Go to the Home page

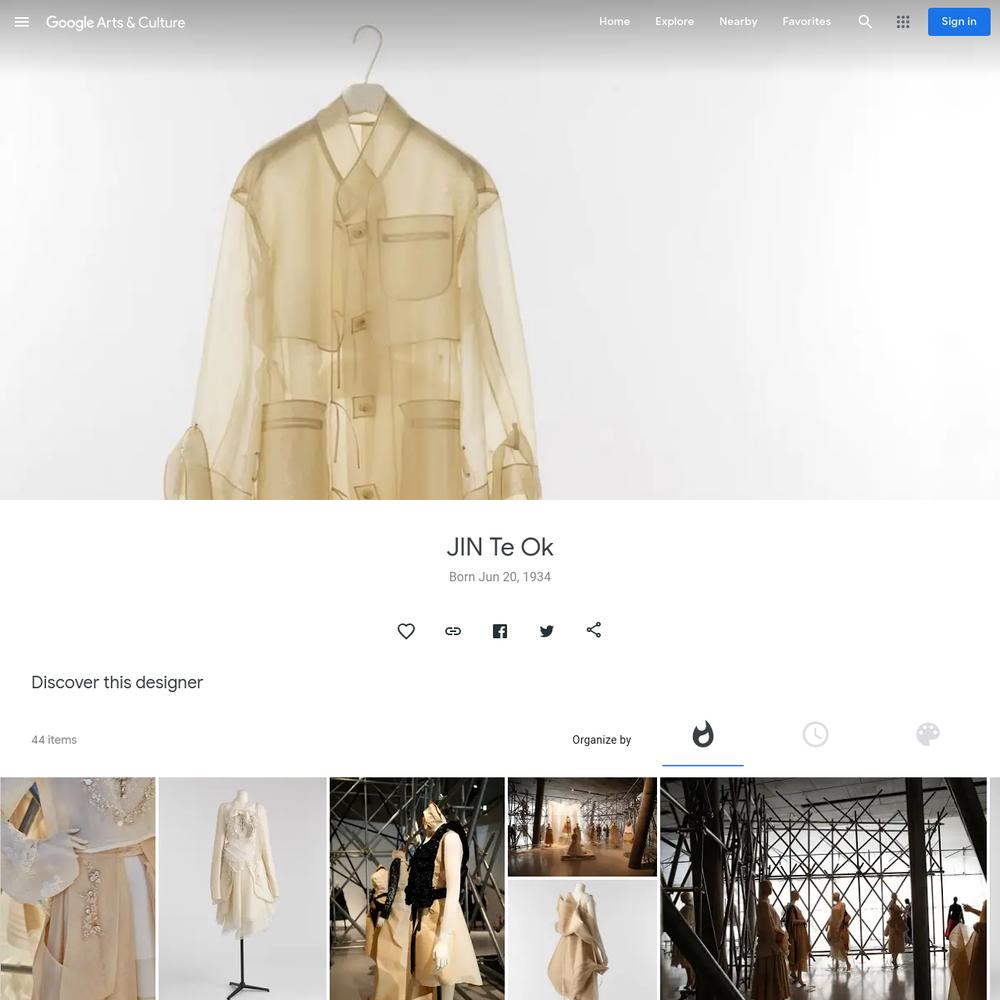click(x=614, y=21)
